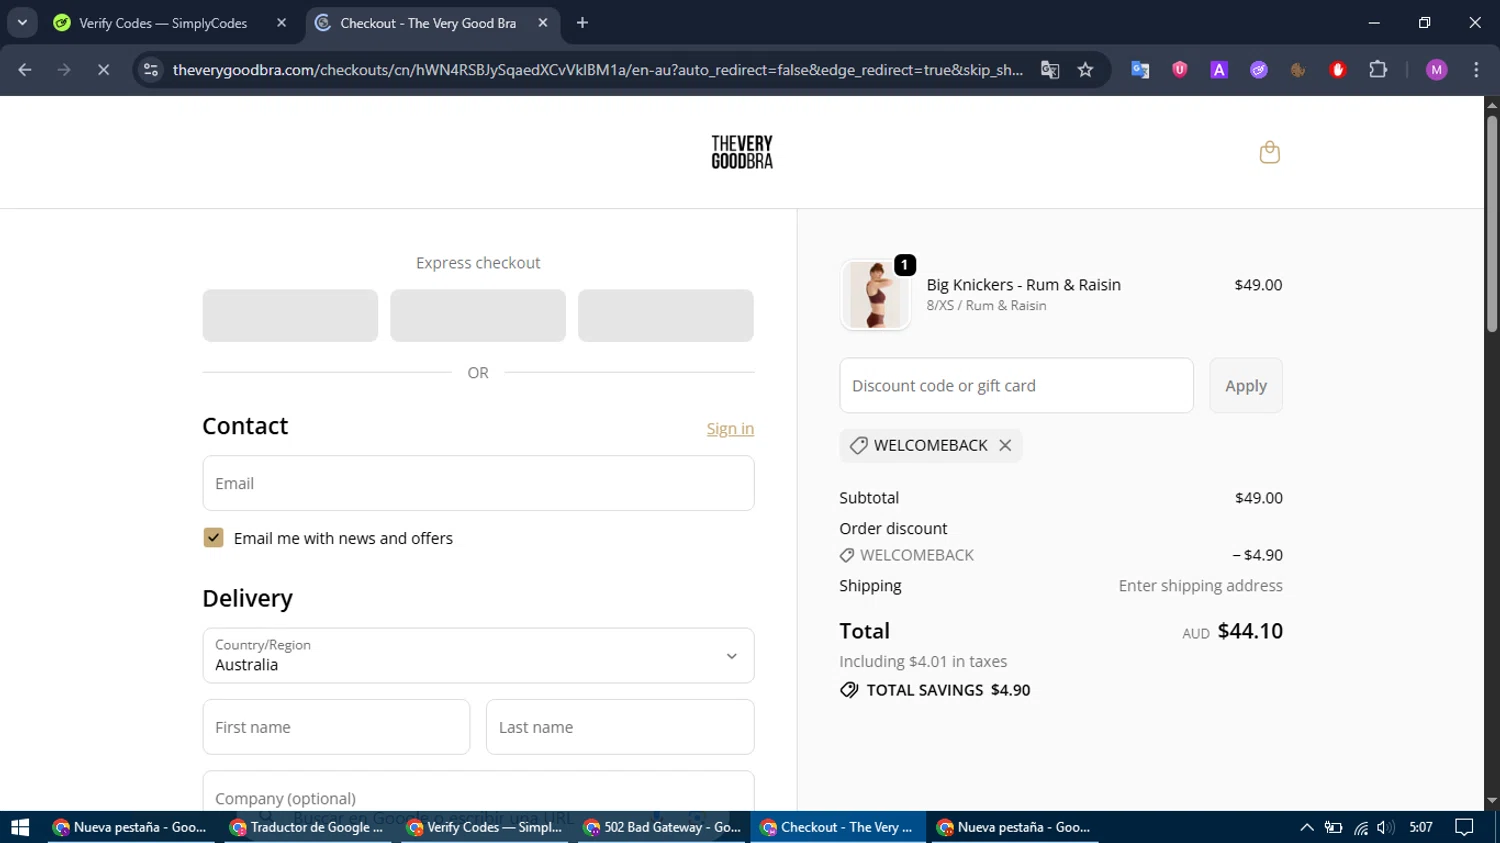This screenshot has width=1500, height=843.
Task: Focus the Email input field
Action: tap(478, 483)
